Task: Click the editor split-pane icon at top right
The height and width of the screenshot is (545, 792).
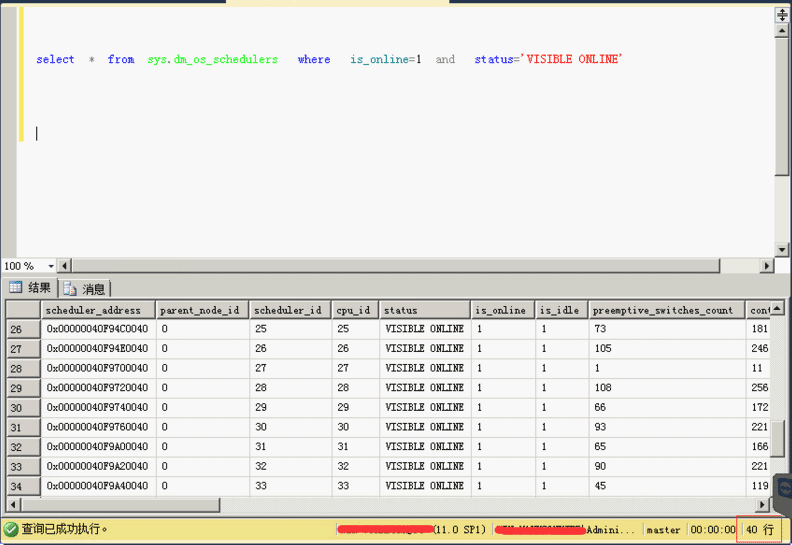Action: (782, 15)
